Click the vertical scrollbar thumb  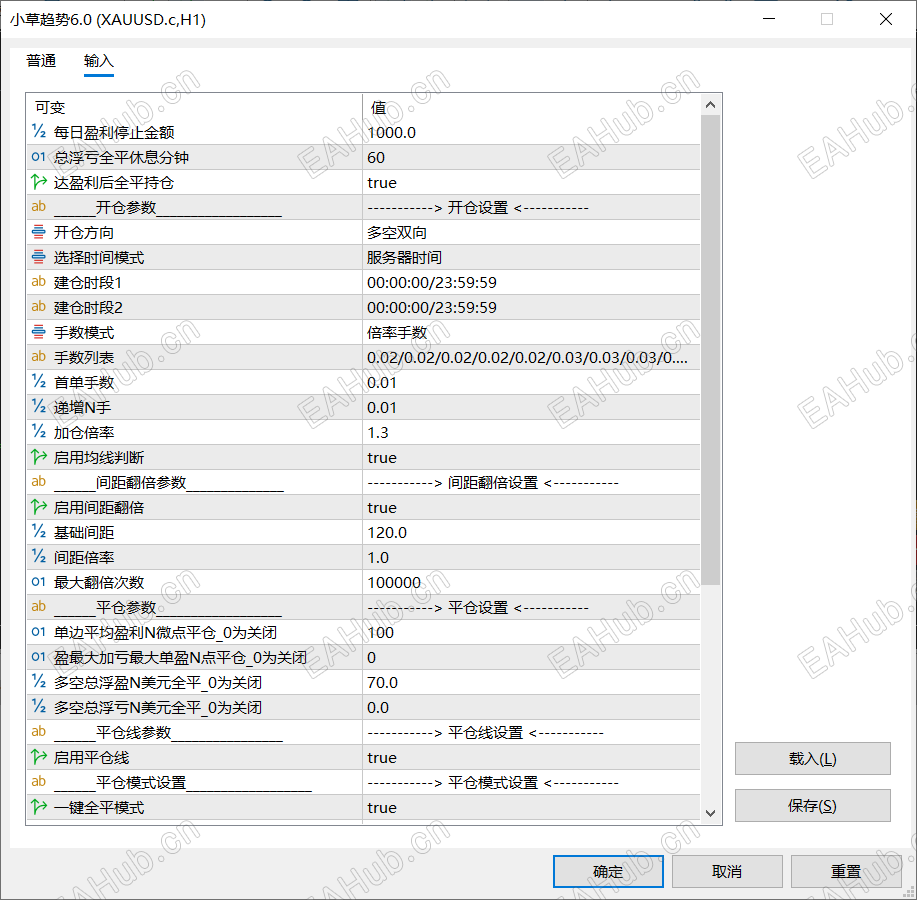coord(711,350)
